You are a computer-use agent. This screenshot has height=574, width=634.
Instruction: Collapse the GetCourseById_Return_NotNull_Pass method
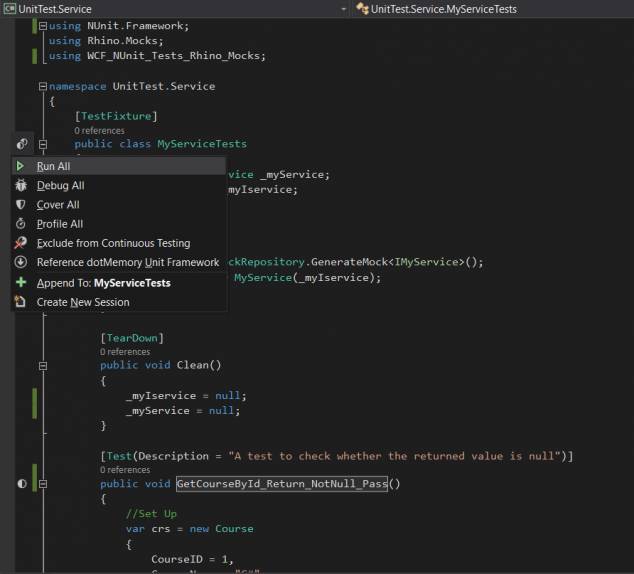pos(43,484)
